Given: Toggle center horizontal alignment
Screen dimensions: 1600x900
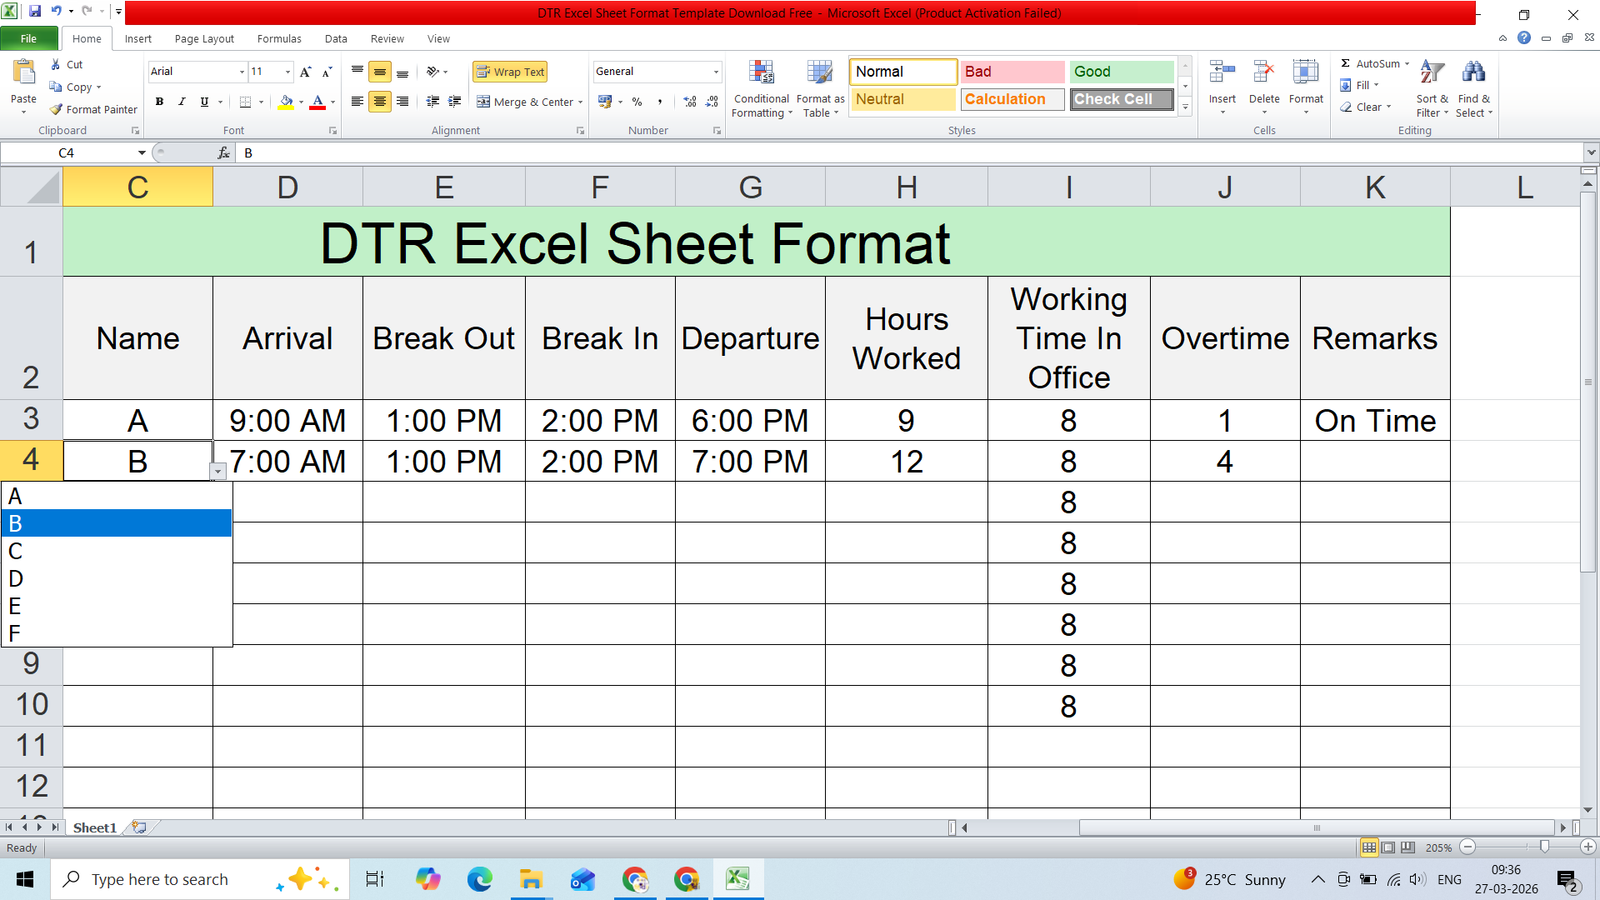Looking at the screenshot, I should [380, 102].
